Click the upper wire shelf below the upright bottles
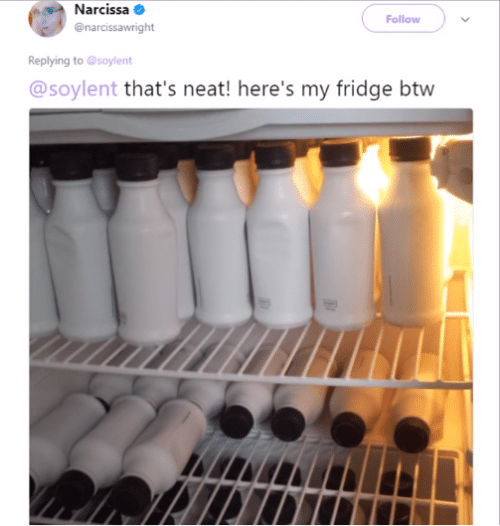This screenshot has height=526, width=500. (x=251, y=356)
